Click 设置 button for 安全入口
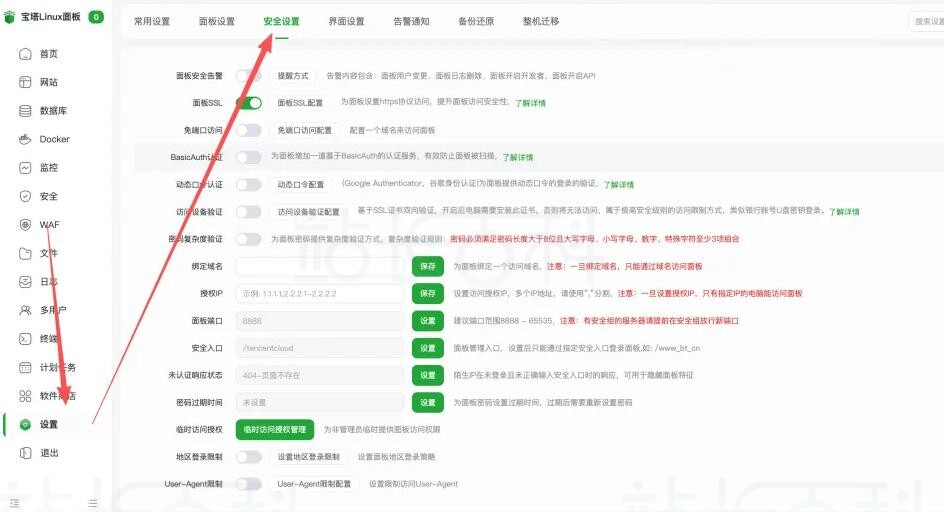The height and width of the screenshot is (512, 944). coord(428,348)
